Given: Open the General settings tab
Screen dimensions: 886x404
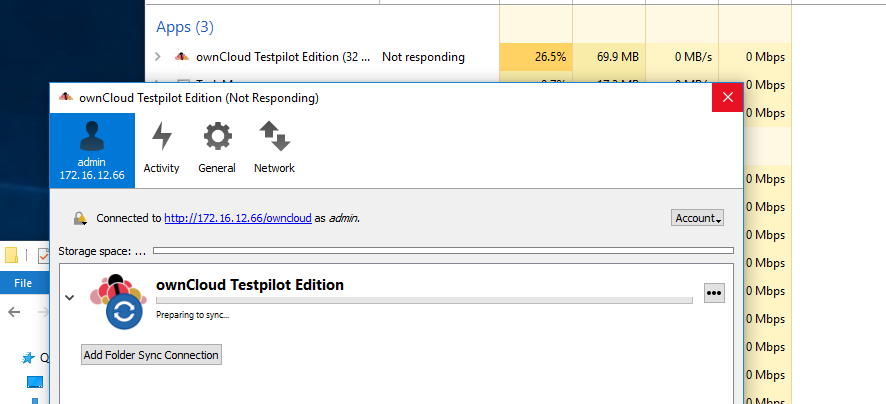Looking at the screenshot, I should [217, 149].
